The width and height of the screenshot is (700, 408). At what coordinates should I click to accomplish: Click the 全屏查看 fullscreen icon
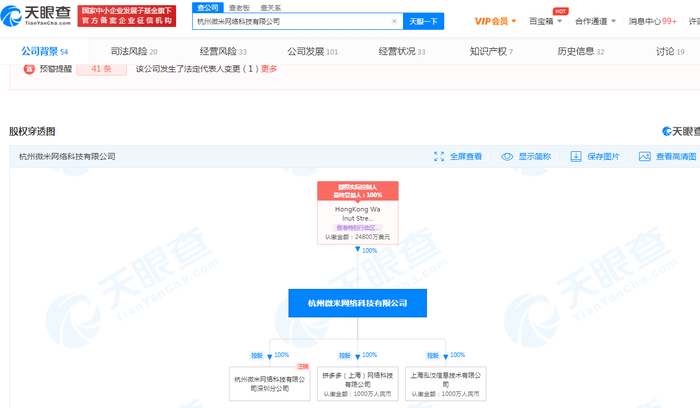coord(439,156)
